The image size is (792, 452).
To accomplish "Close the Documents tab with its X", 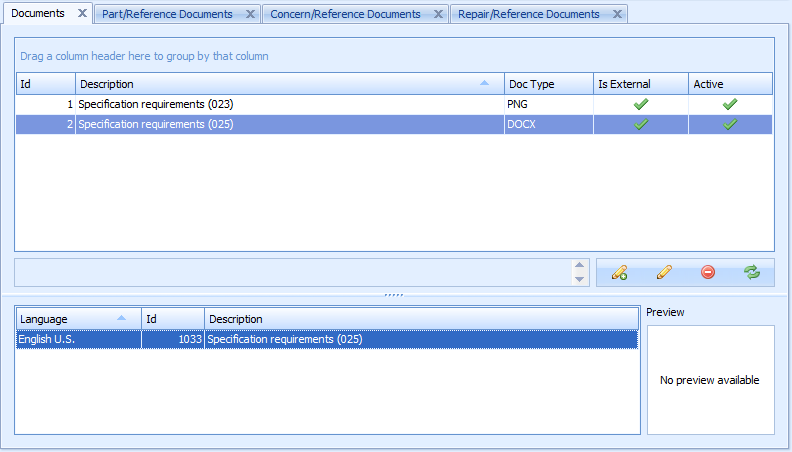I will (82, 14).
